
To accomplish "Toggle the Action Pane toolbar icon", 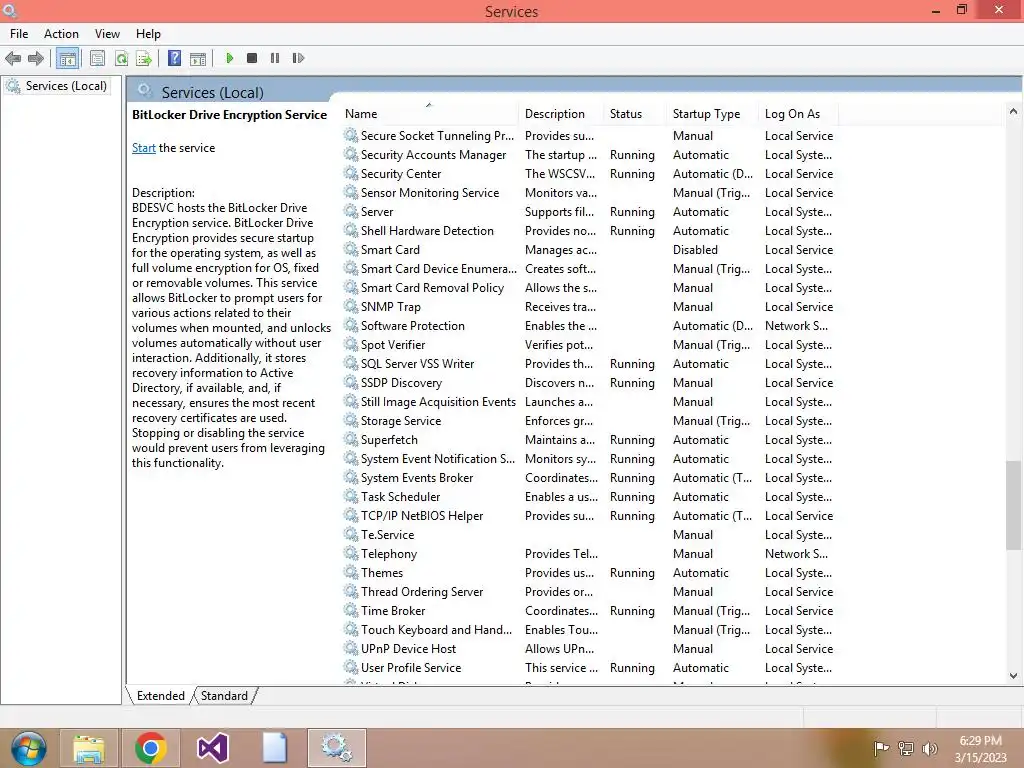I will click(x=198, y=59).
